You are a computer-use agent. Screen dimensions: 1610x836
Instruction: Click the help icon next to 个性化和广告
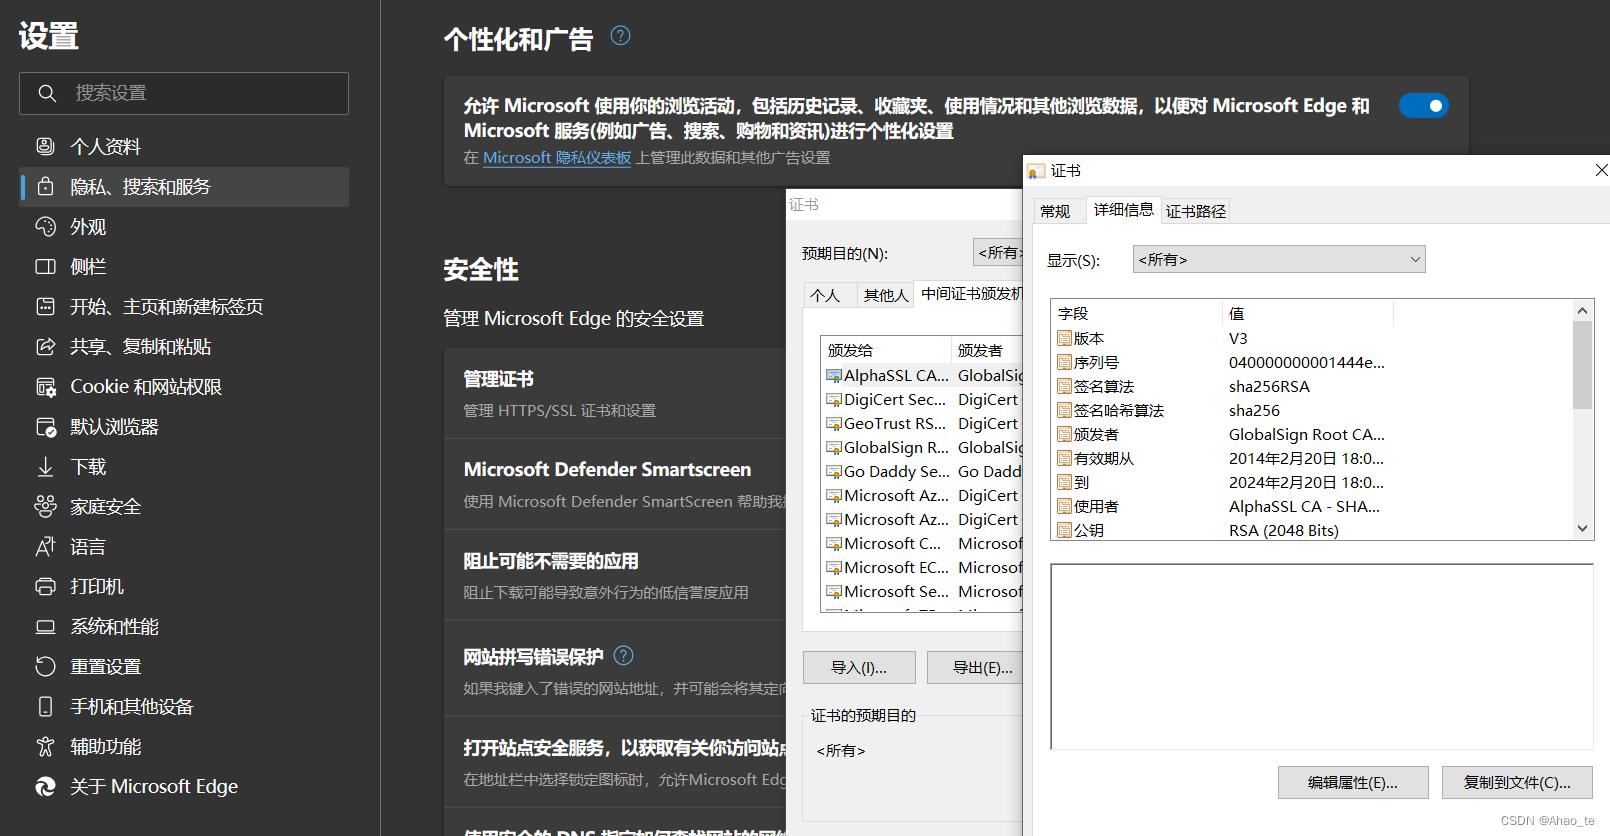tap(620, 36)
